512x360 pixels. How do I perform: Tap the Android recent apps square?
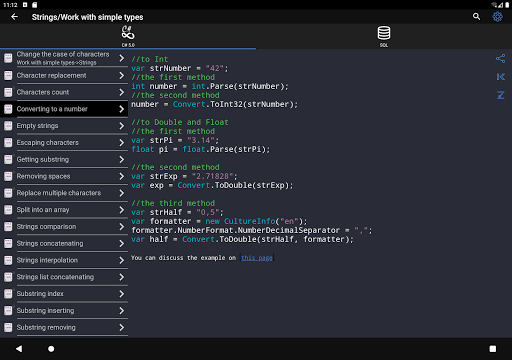coord(493,349)
